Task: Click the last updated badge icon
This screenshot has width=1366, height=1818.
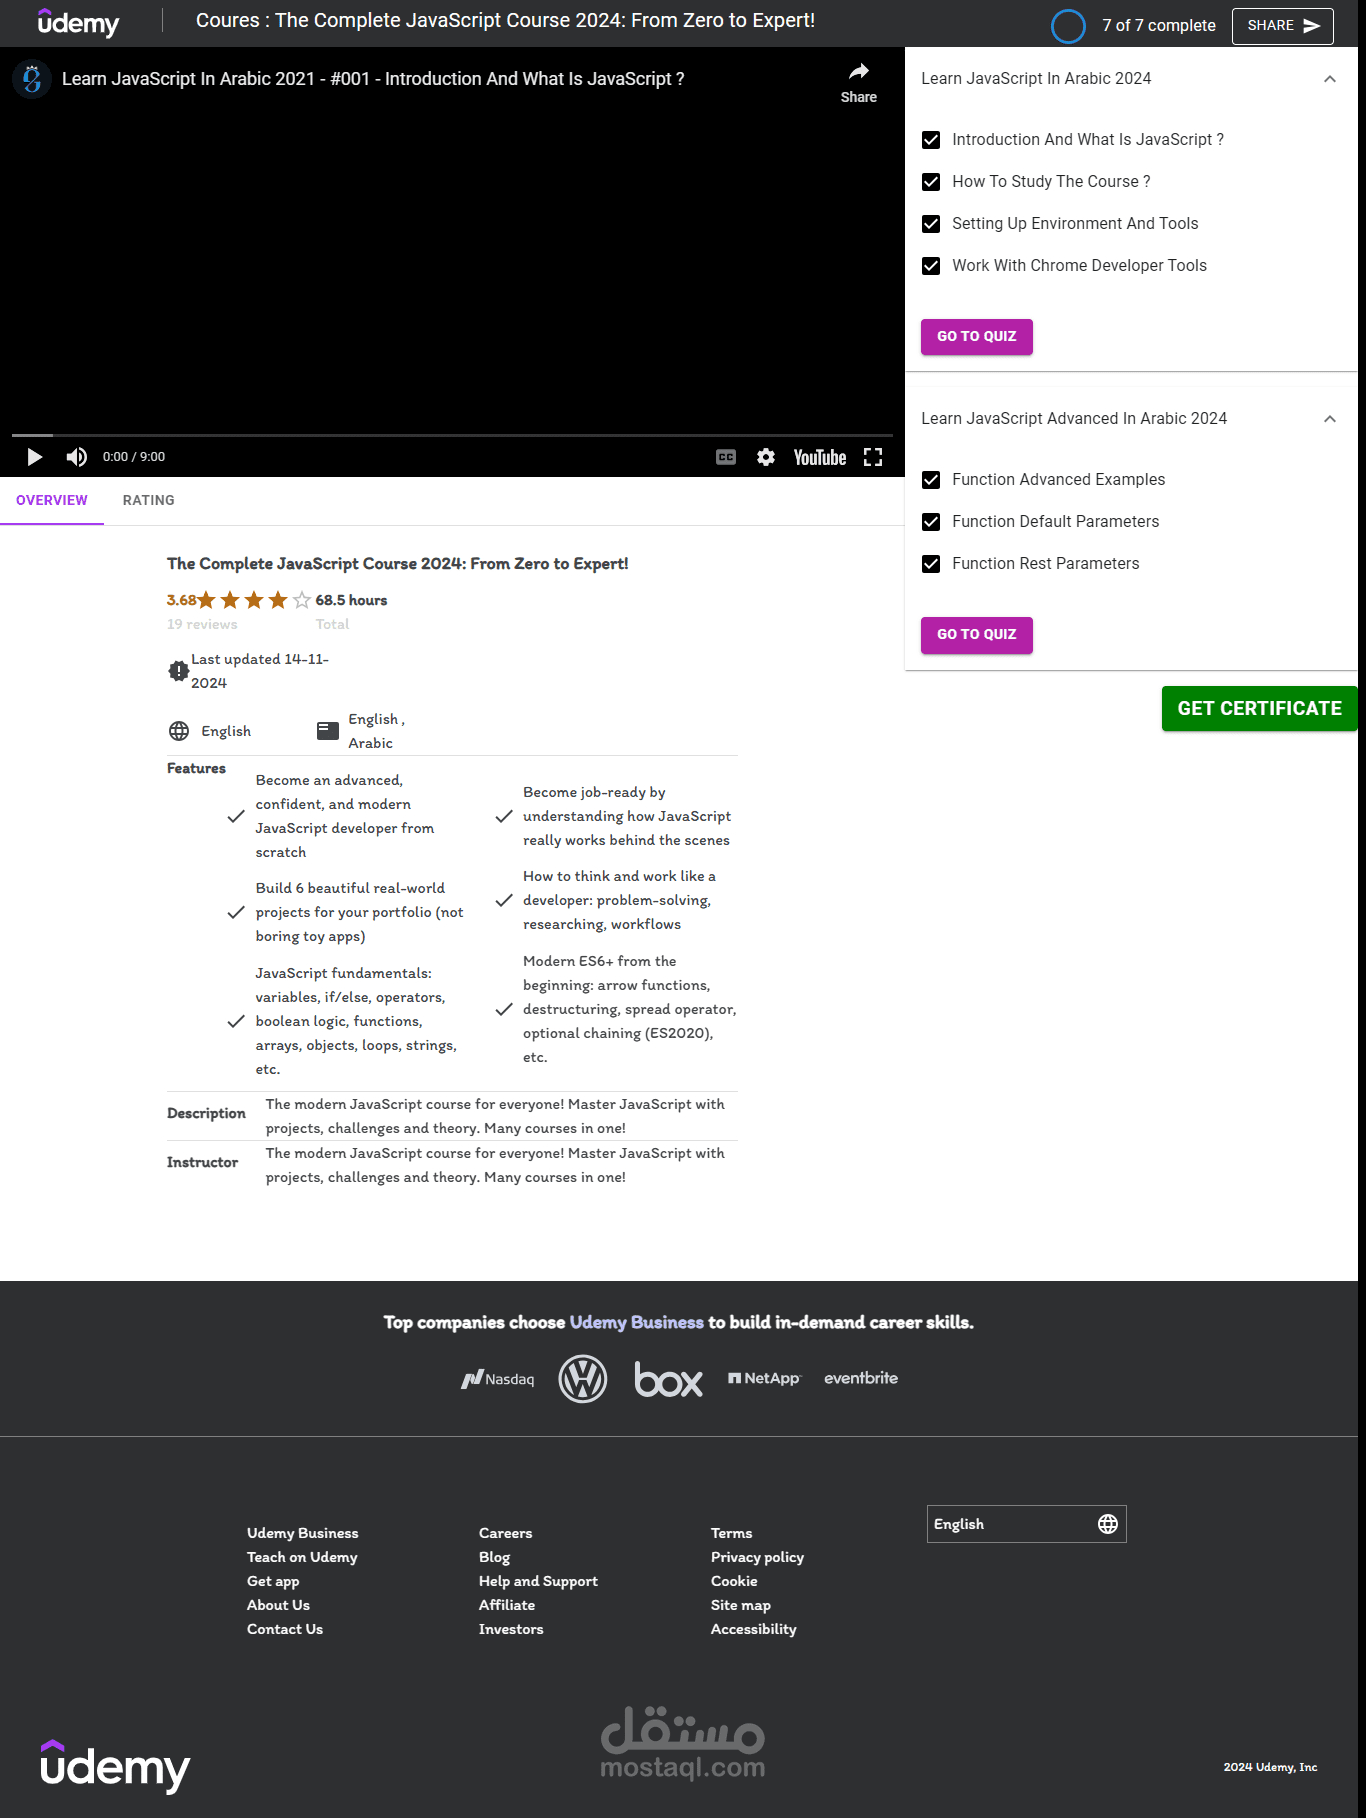Action: click(x=178, y=671)
